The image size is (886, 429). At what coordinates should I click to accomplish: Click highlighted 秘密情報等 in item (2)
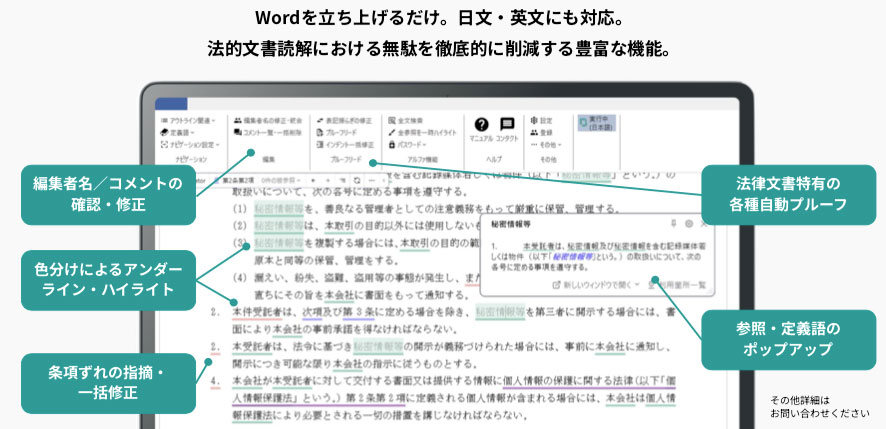pyautogui.click(x=279, y=227)
